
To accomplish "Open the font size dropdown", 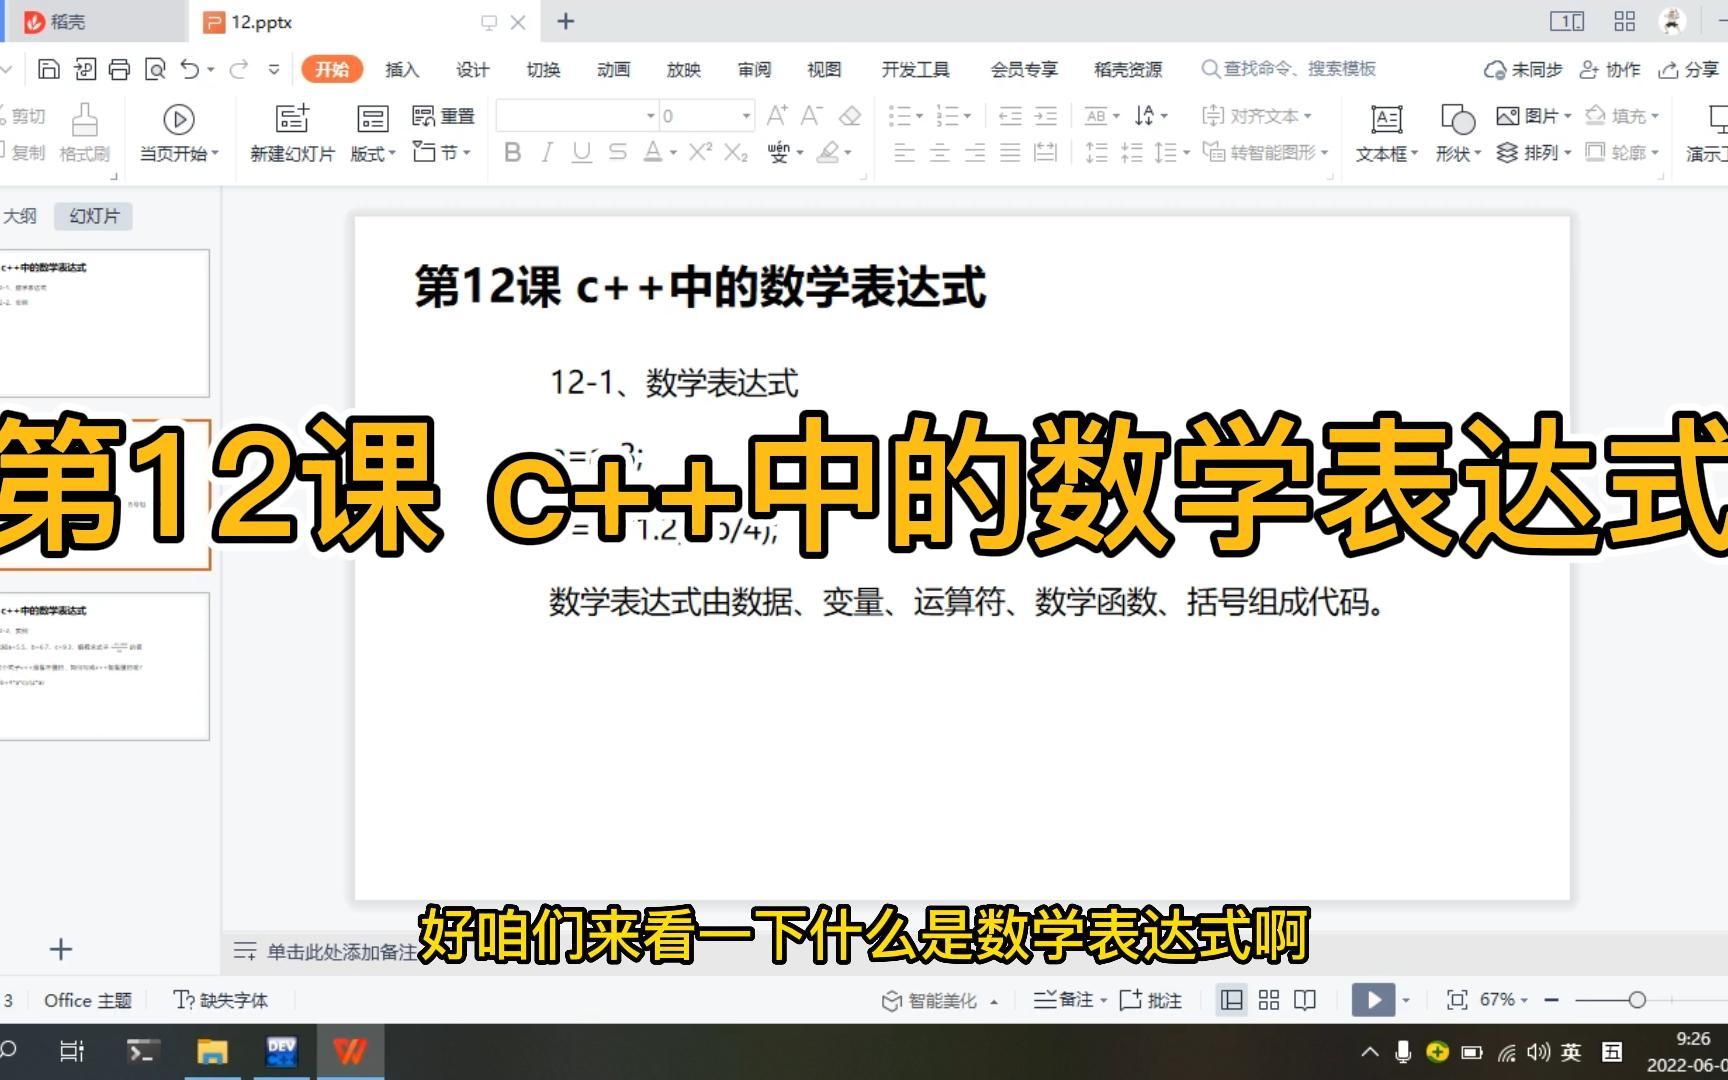I will click(x=744, y=115).
